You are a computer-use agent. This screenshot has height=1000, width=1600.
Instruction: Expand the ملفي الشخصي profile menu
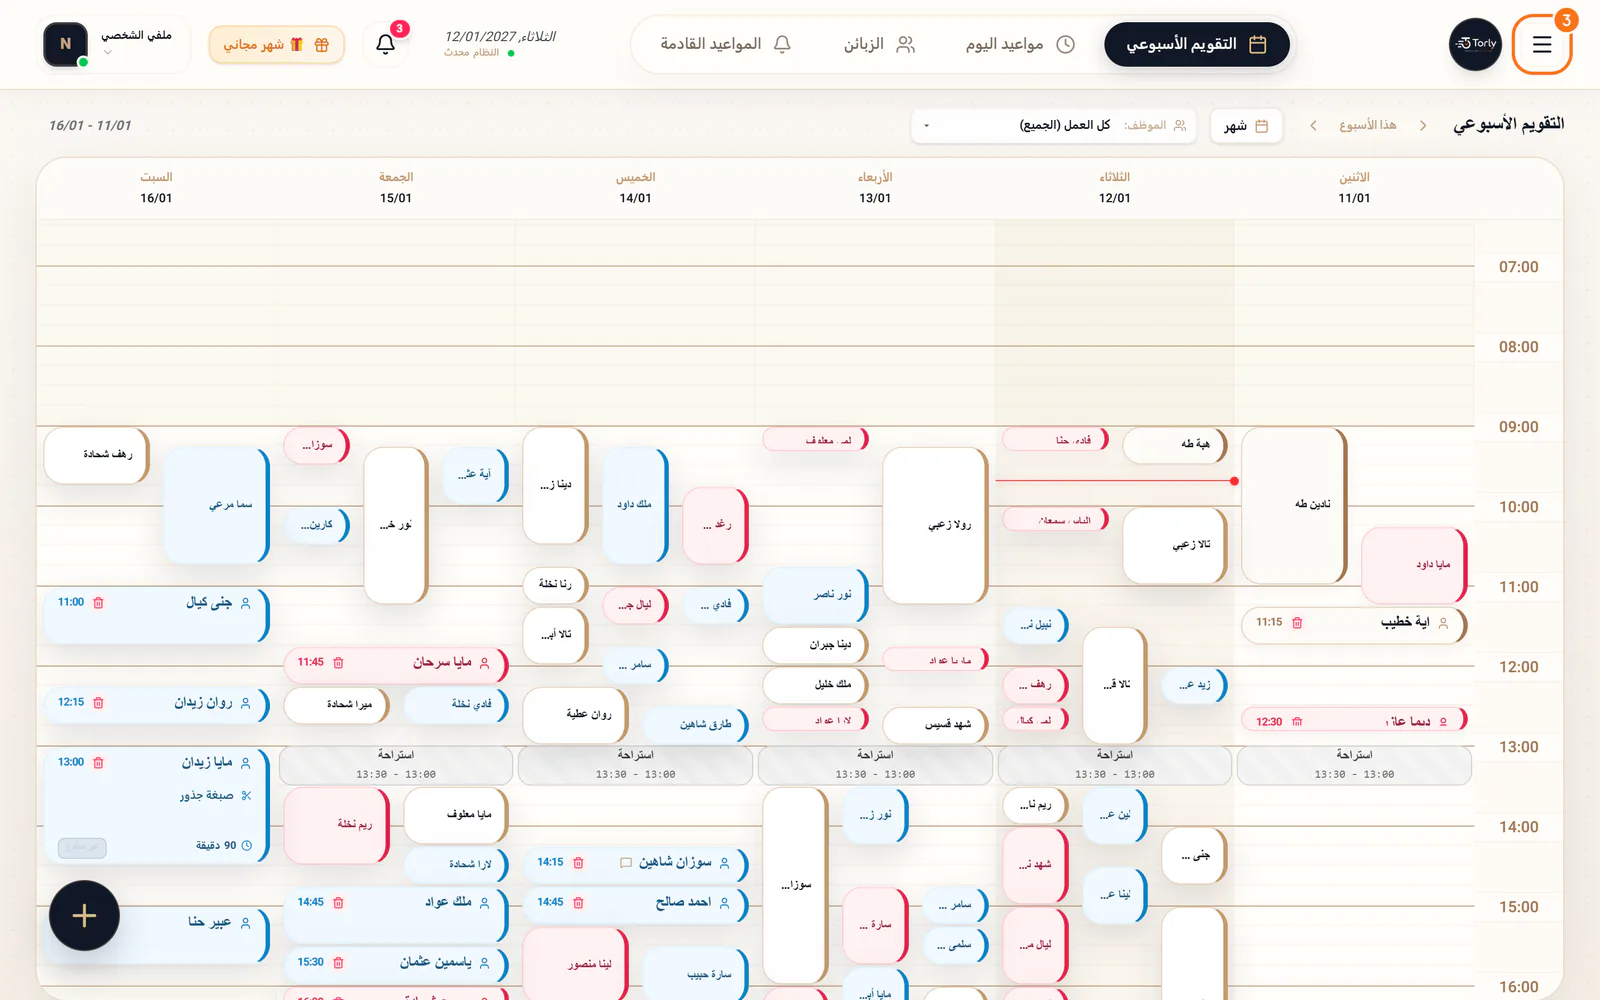[115, 44]
